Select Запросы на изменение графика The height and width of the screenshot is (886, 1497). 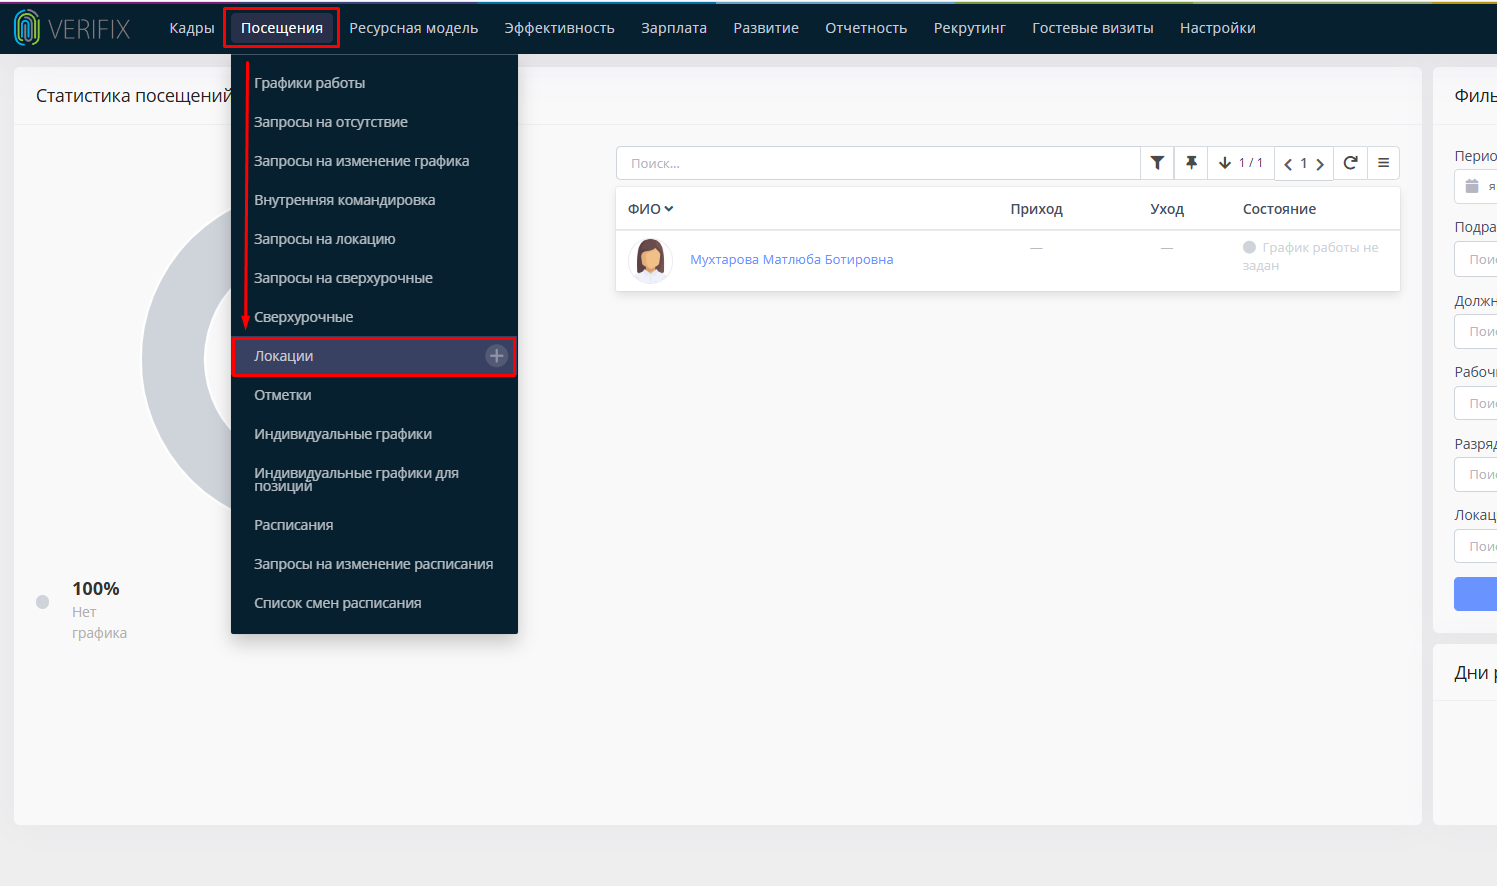coord(374,161)
